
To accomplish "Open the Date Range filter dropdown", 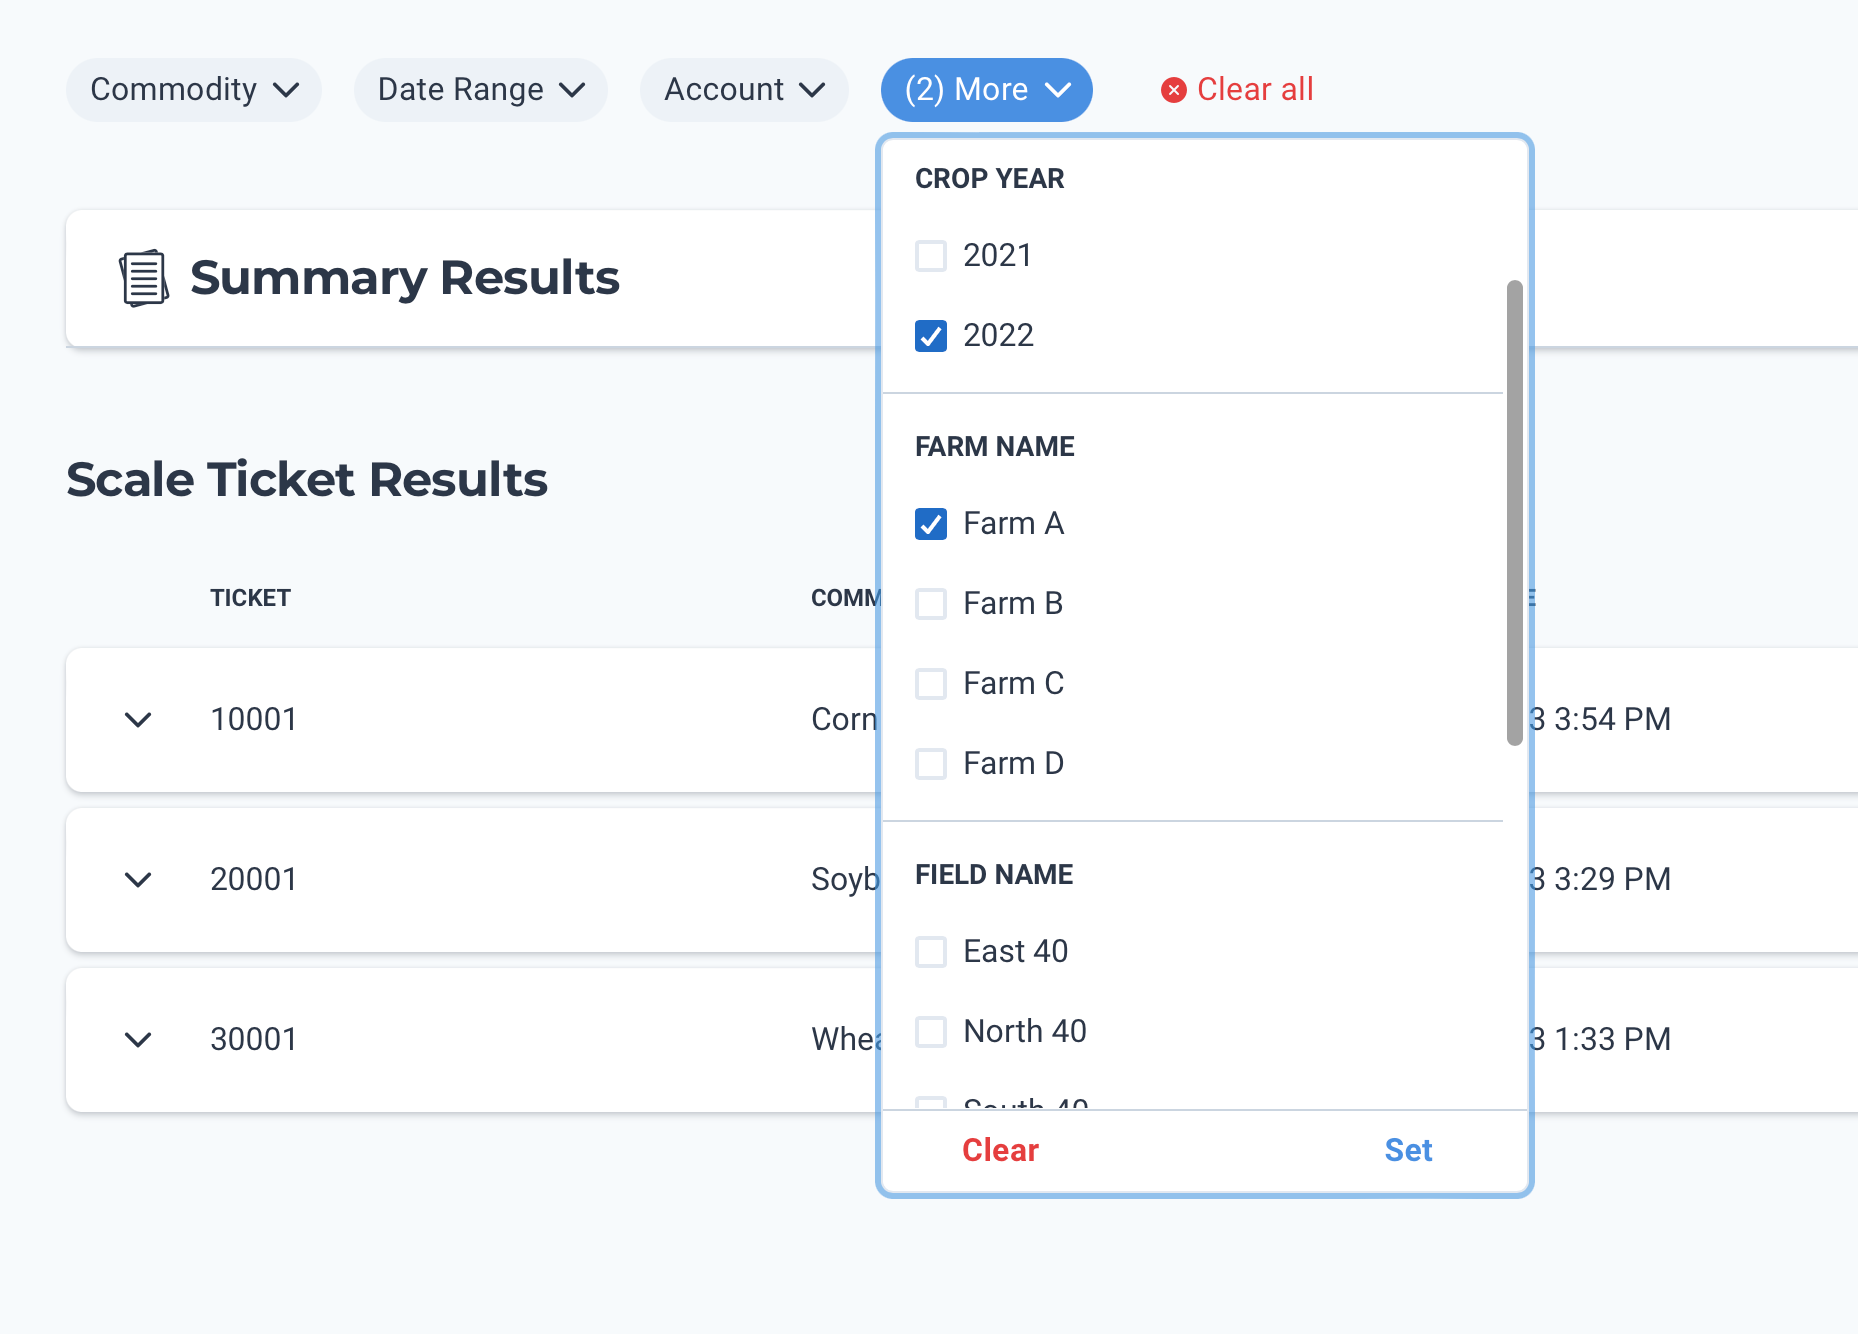I will coord(481,90).
